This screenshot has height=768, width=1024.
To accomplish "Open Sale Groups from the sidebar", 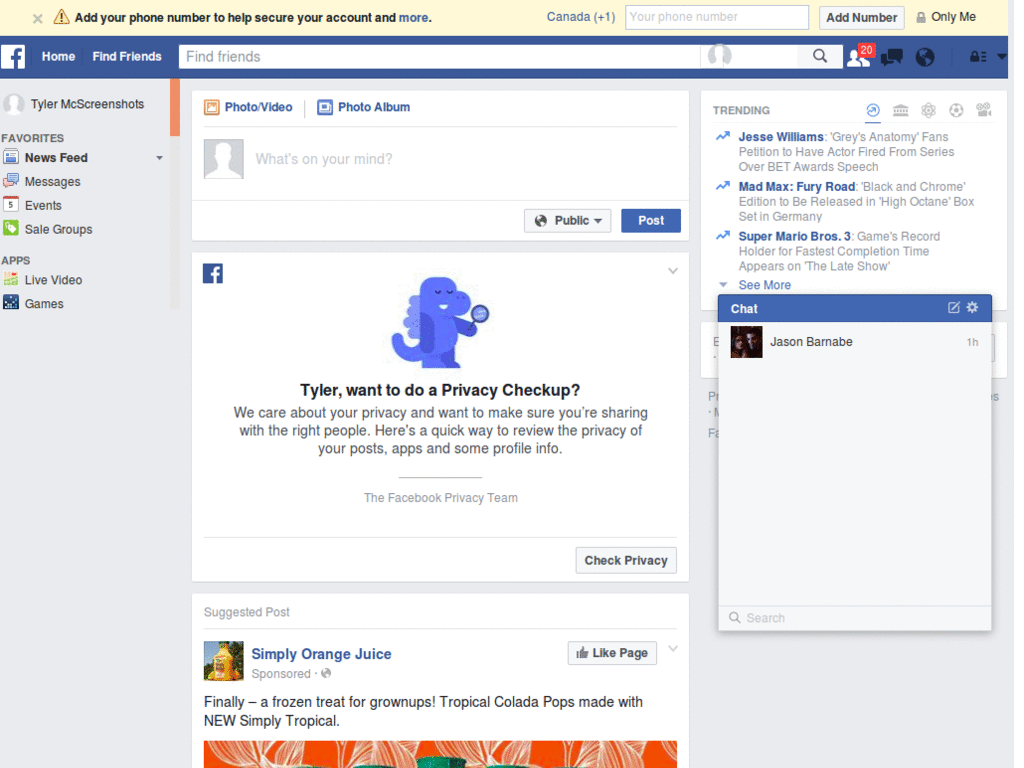I will pos(58,229).
